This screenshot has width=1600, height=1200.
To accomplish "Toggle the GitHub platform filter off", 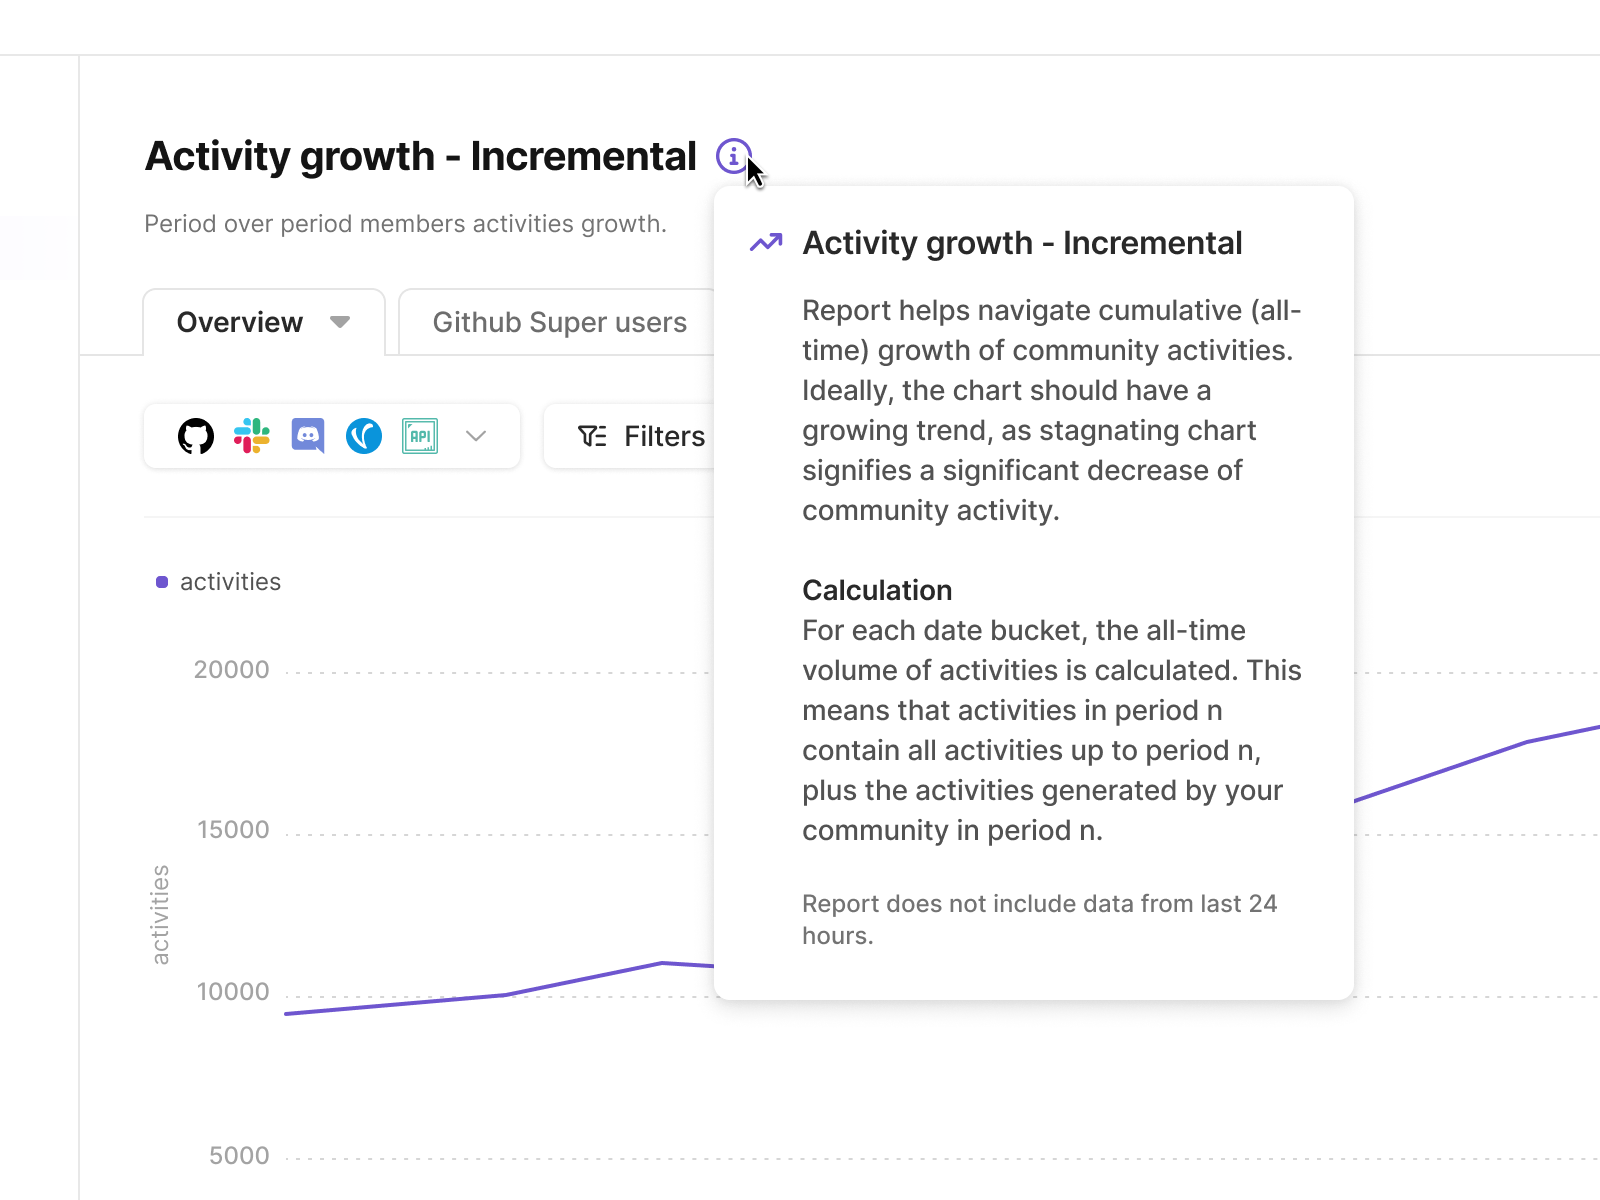I will pos(197,436).
